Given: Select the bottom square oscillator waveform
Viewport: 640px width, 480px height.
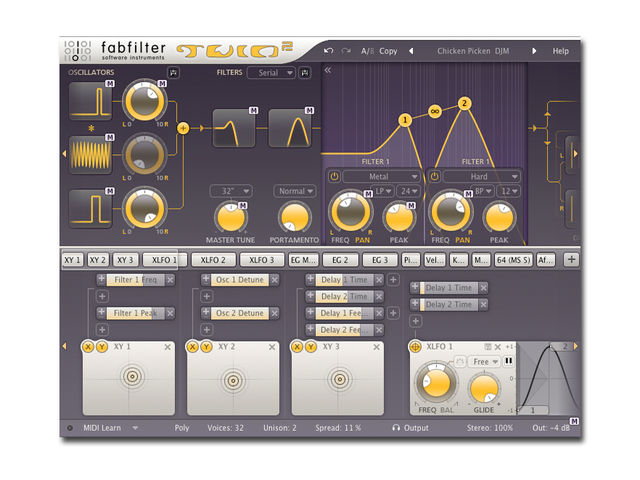Looking at the screenshot, I should pyautogui.click(x=90, y=209).
